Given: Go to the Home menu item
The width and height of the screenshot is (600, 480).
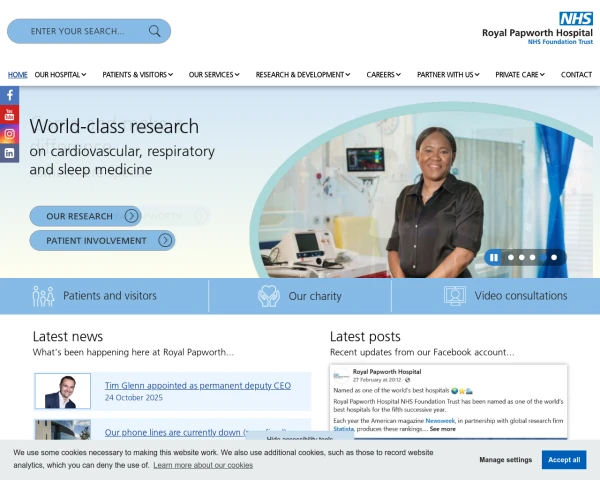Looking at the screenshot, I should coord(18,75).
